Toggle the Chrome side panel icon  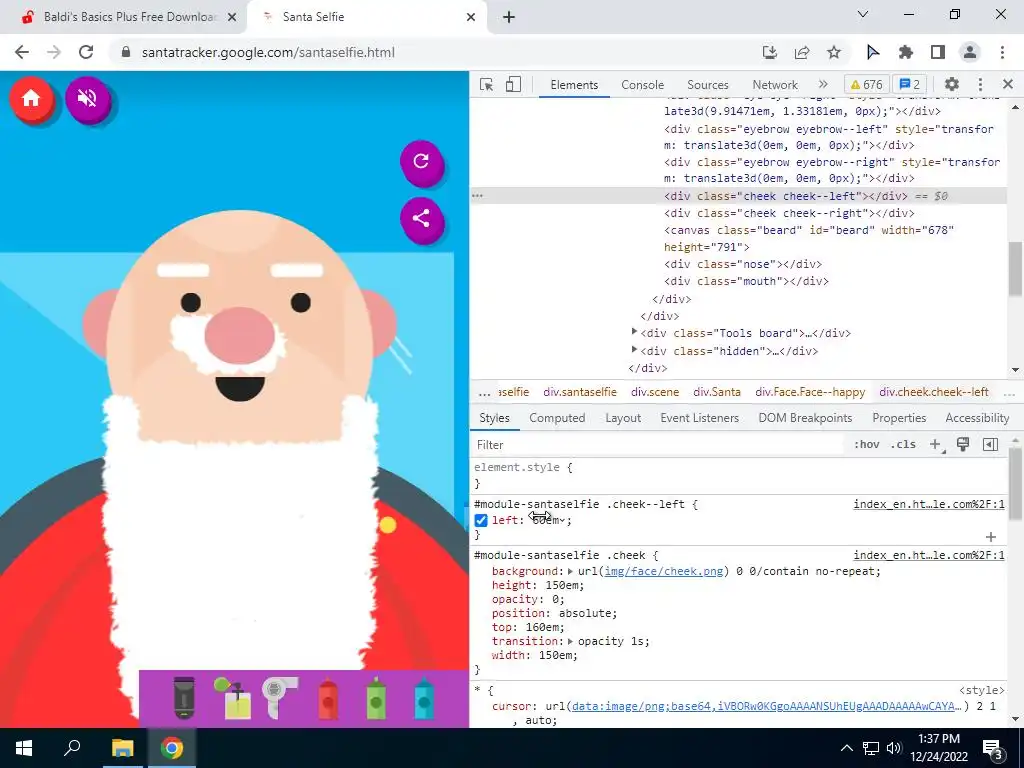(x=938, y=52)
